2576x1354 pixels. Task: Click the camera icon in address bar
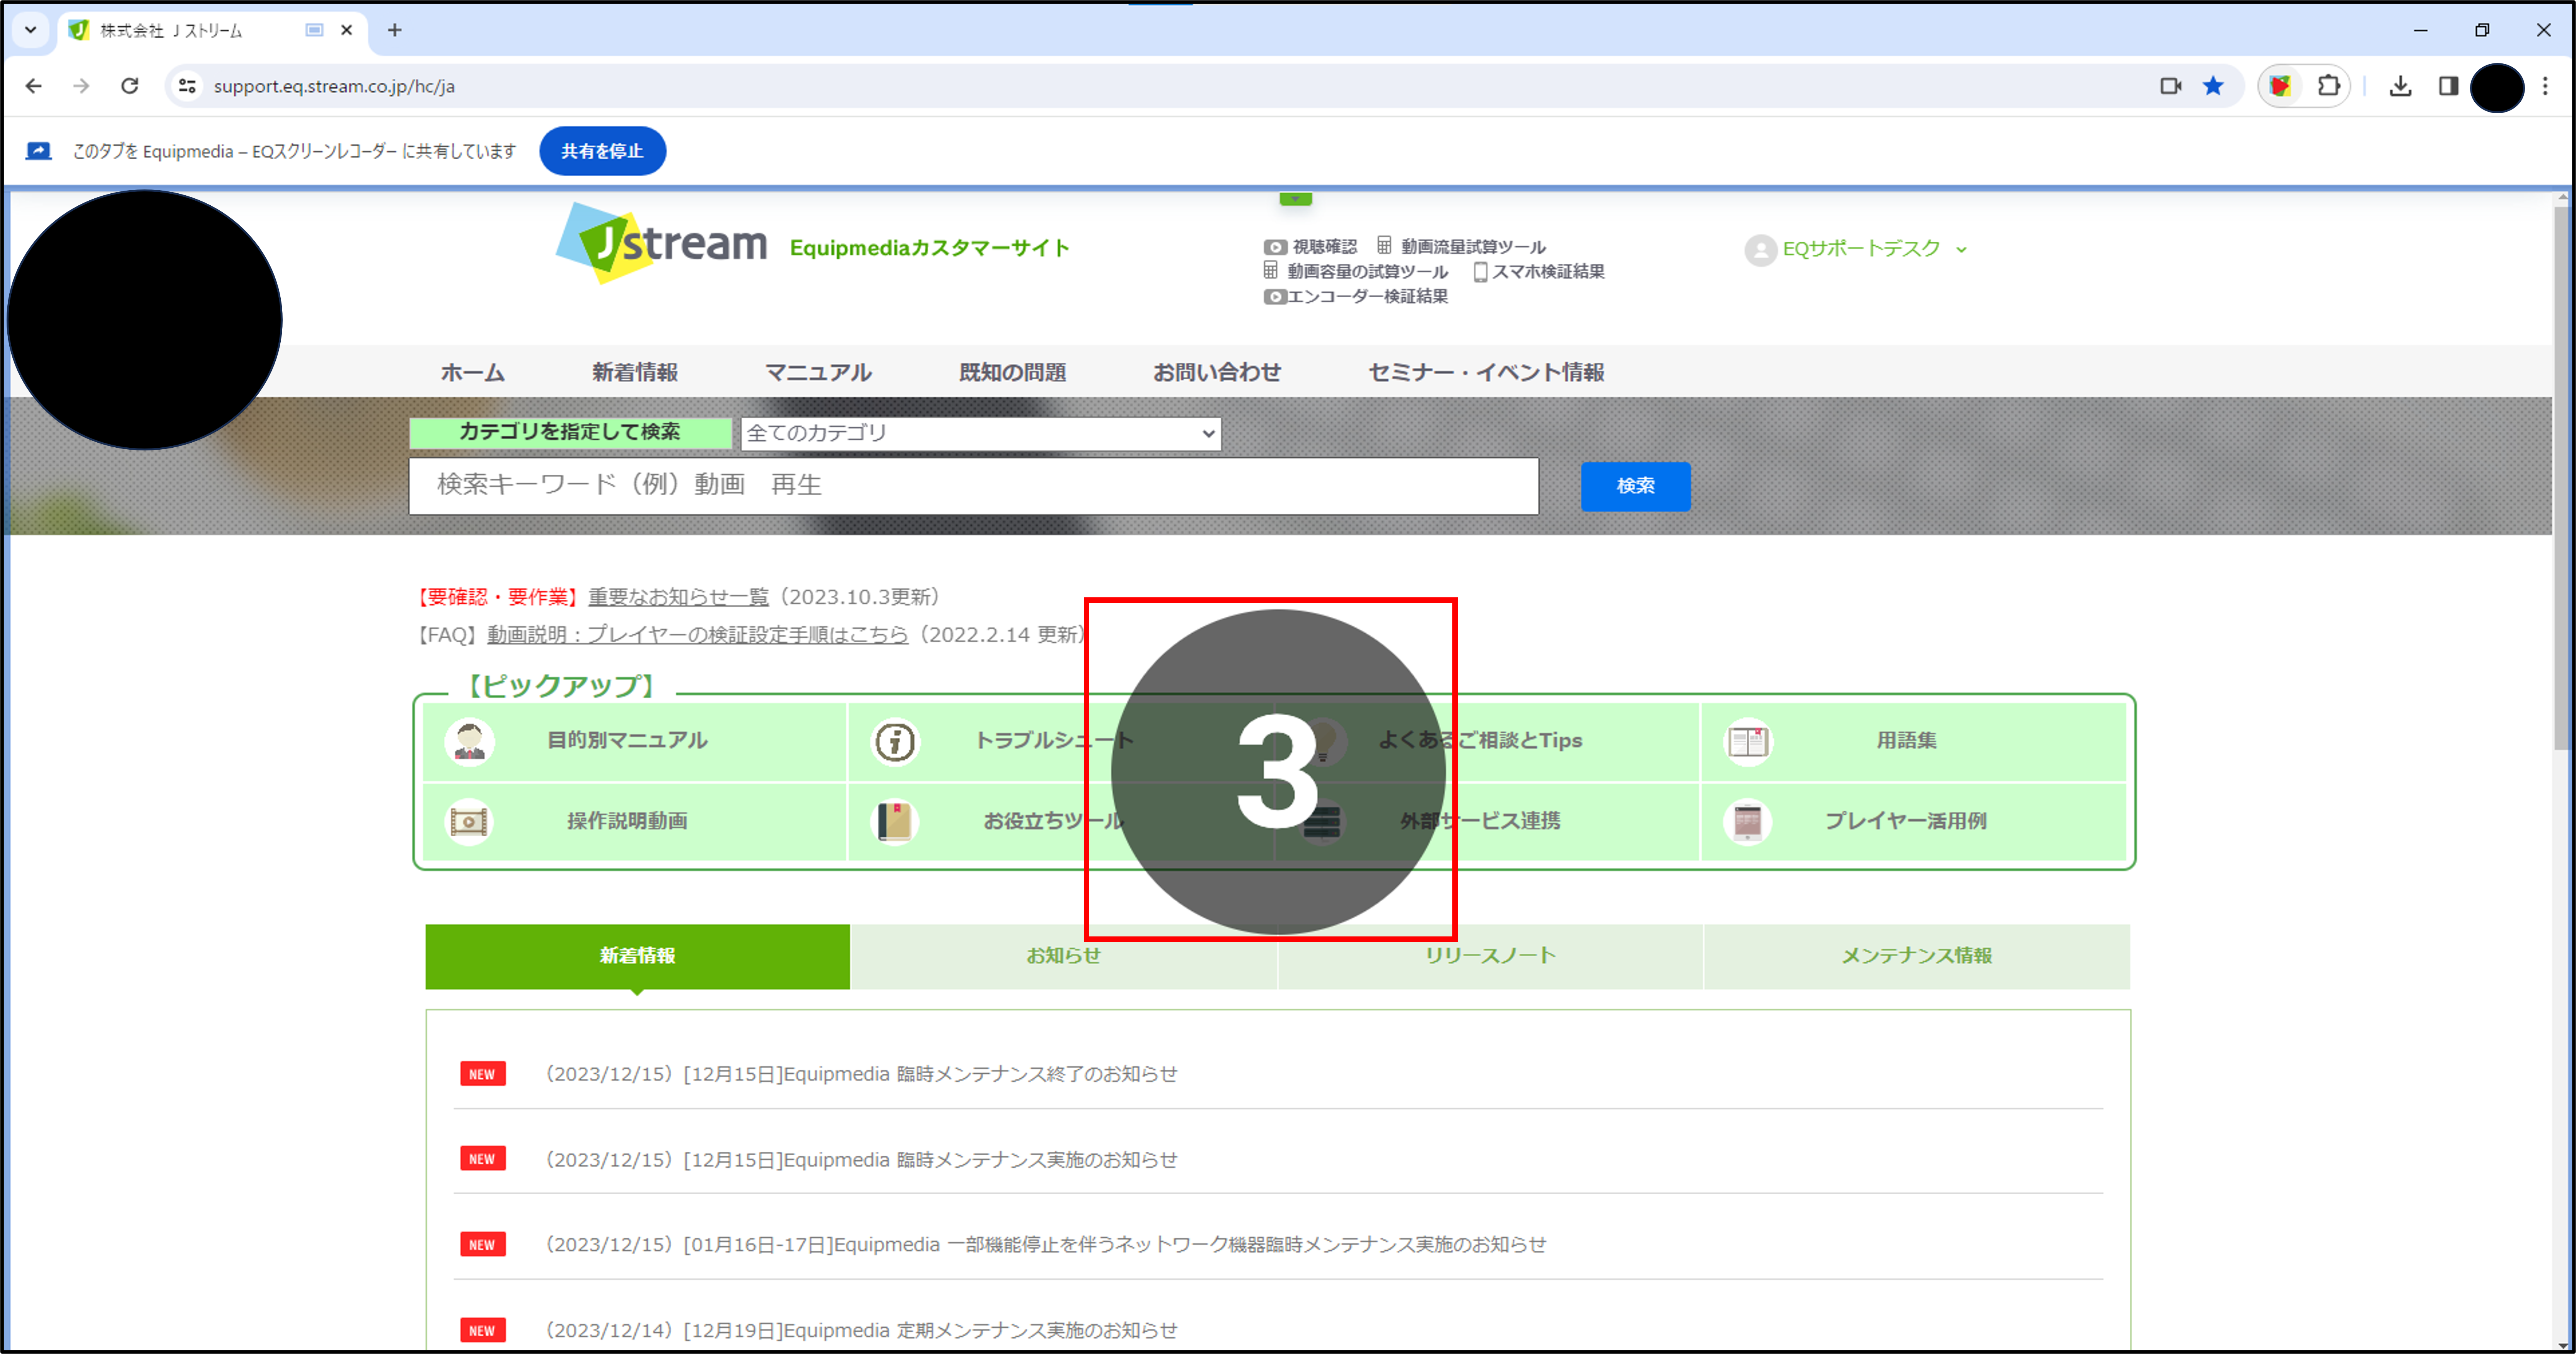pos(2170,86)
